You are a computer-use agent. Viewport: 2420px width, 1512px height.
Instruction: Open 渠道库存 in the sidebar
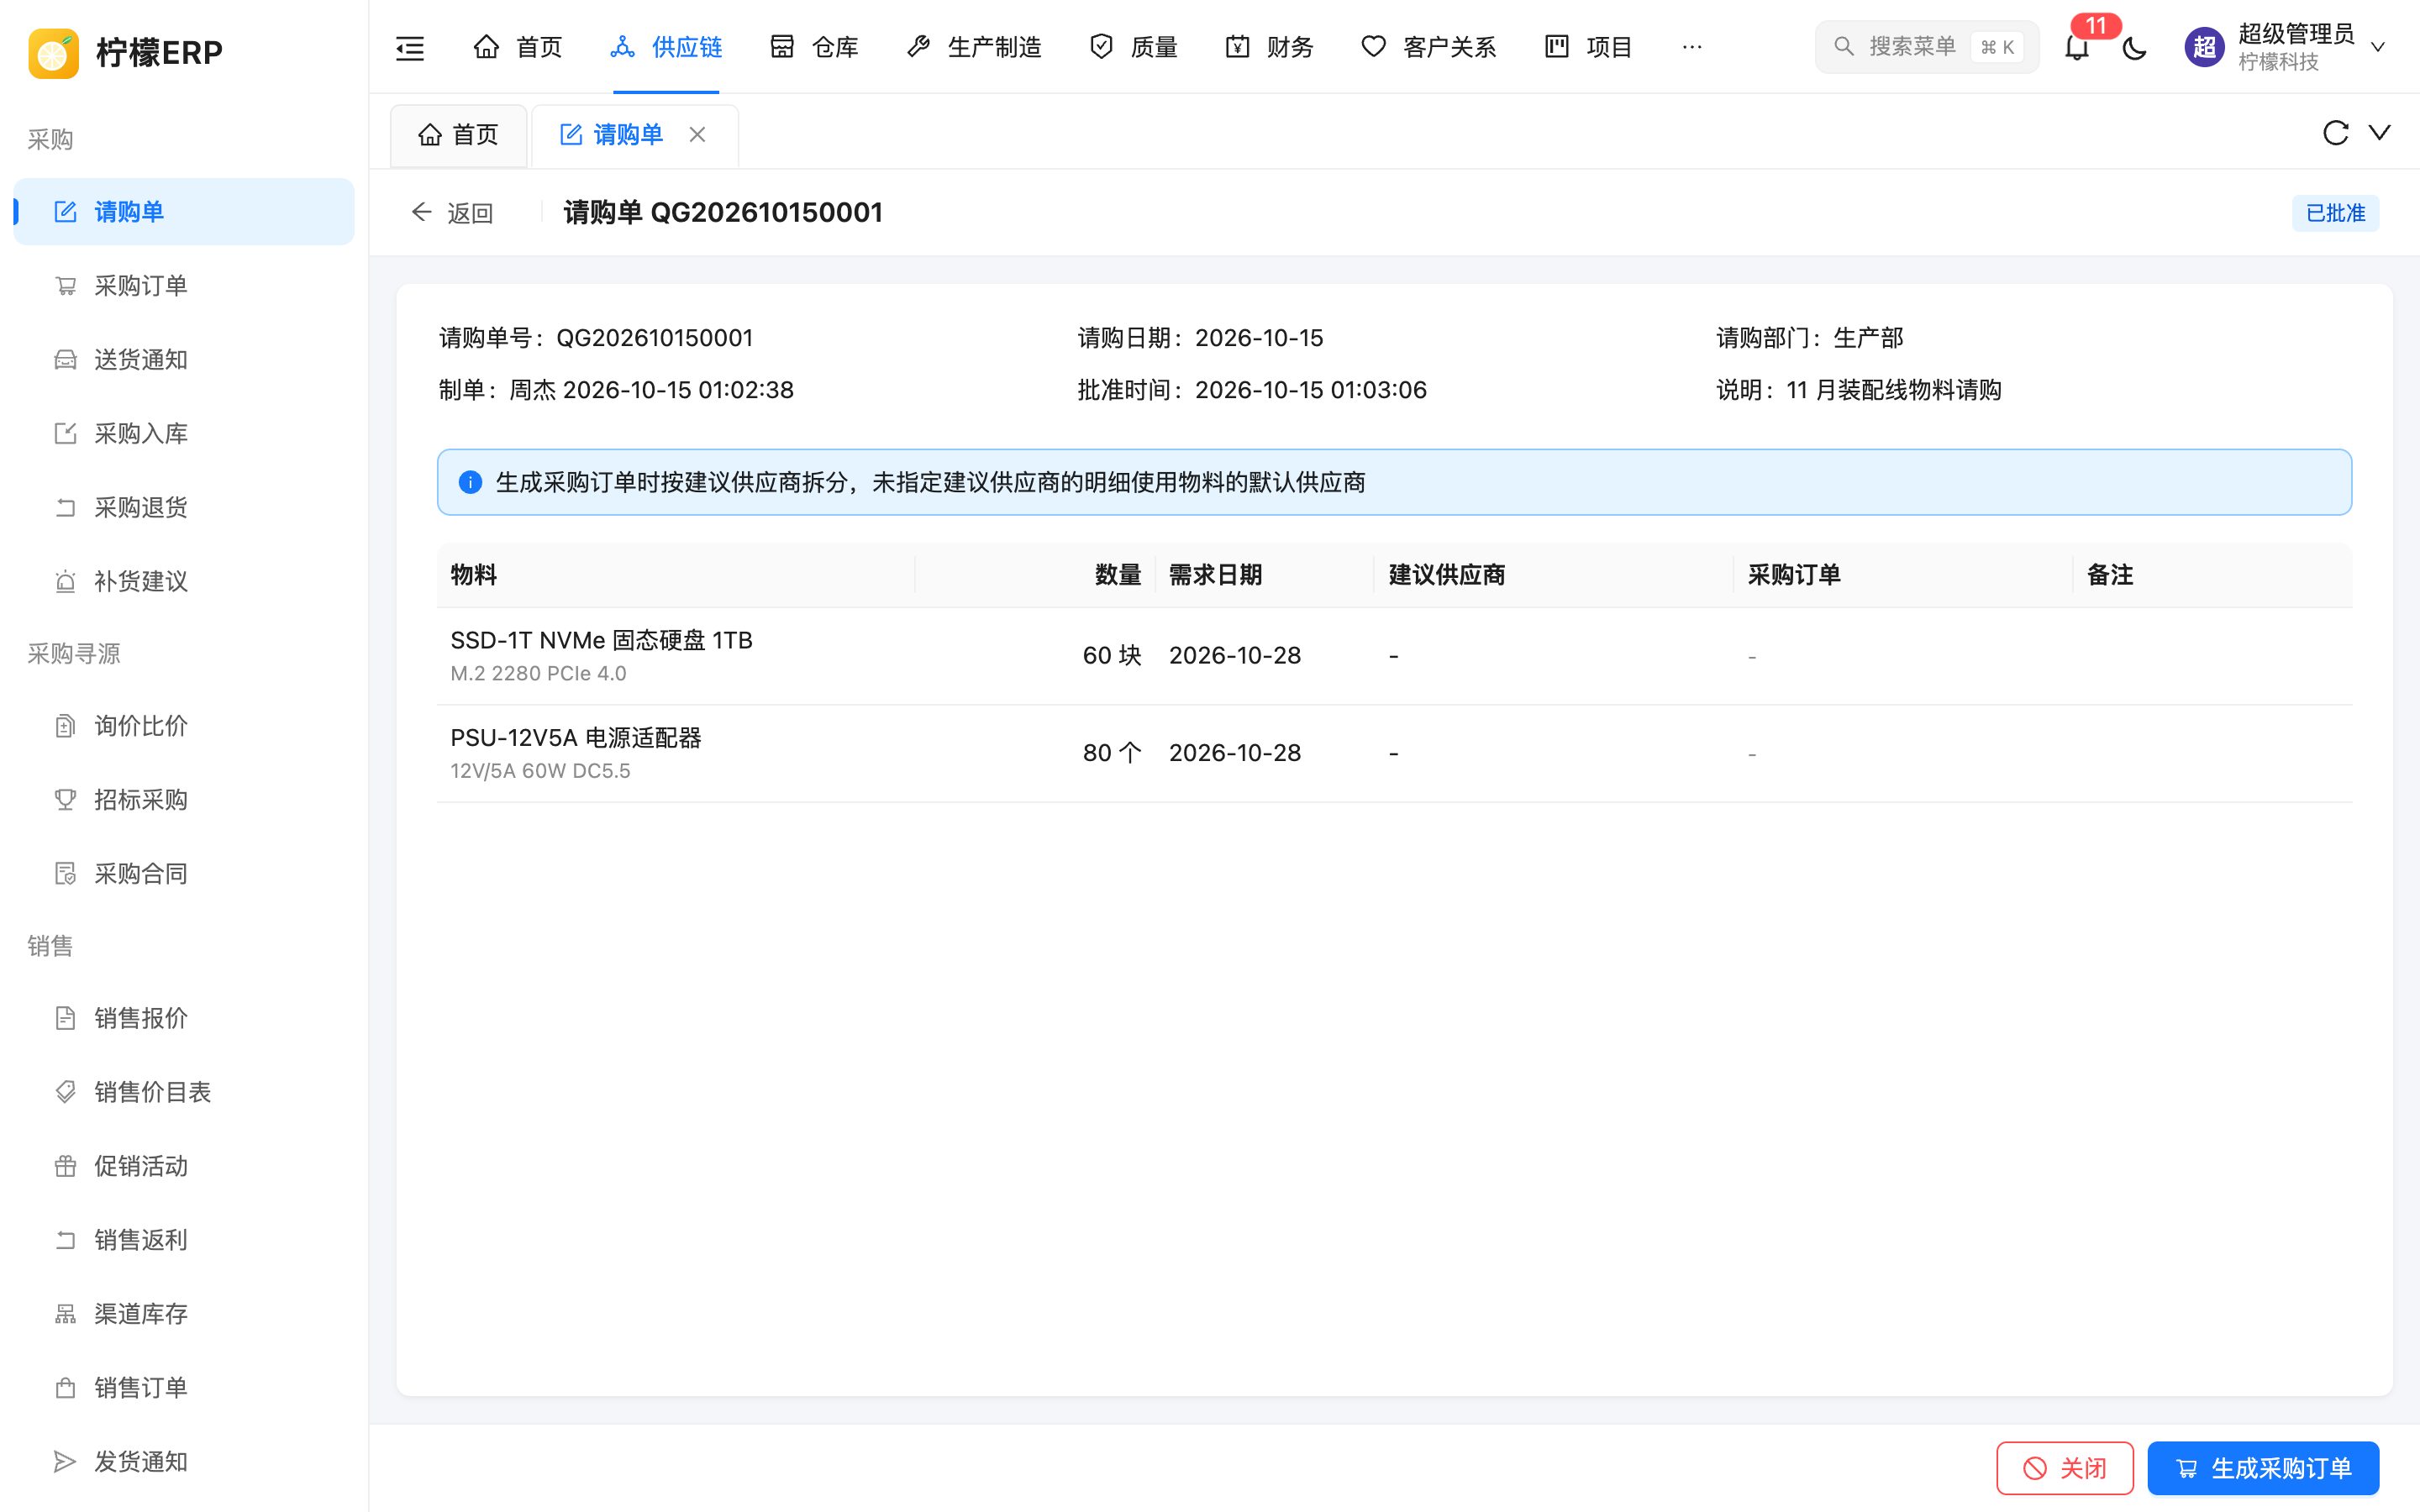(x=184, y=1314)
